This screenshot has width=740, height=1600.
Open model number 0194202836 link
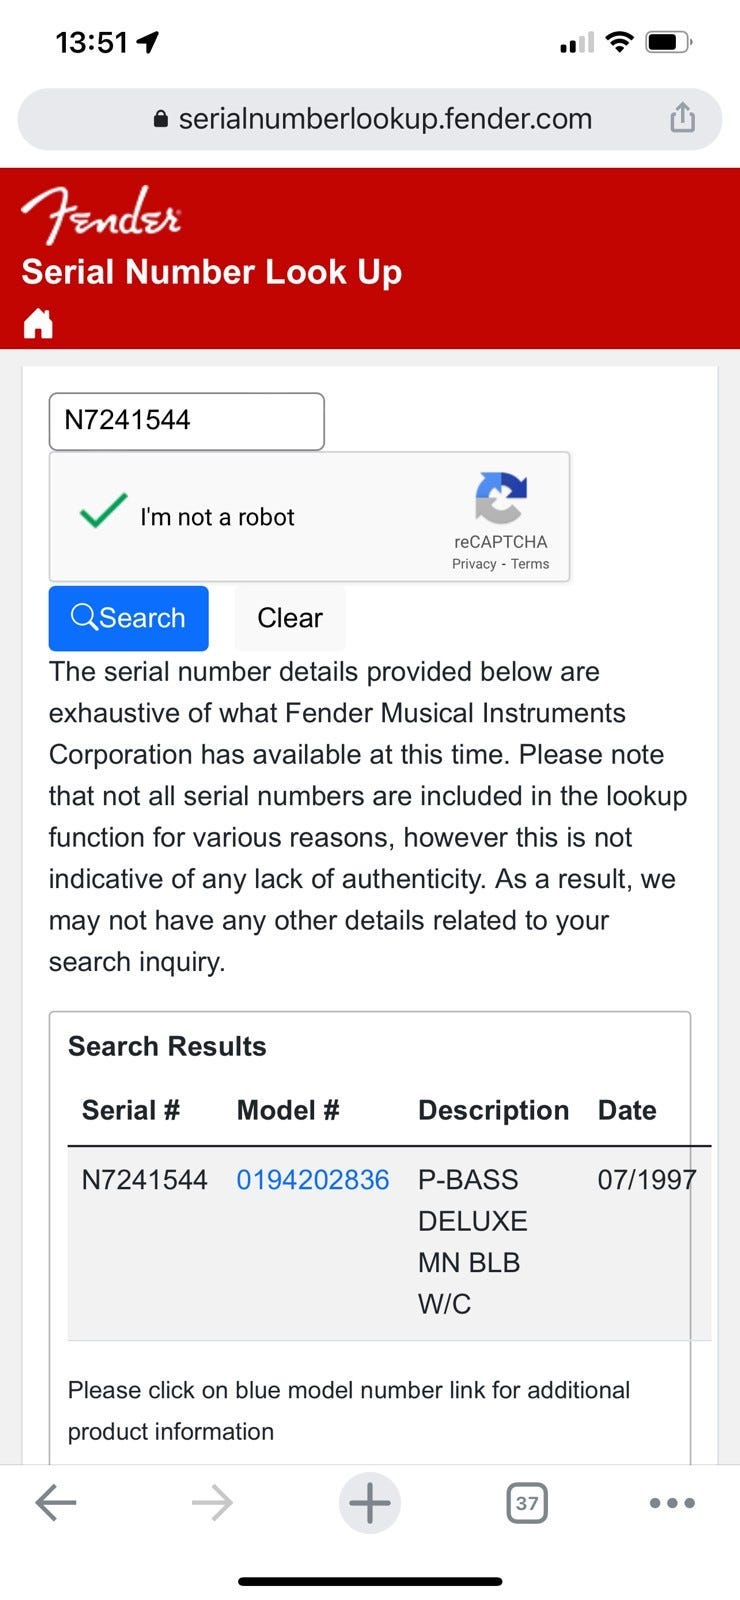point(312,1180)
